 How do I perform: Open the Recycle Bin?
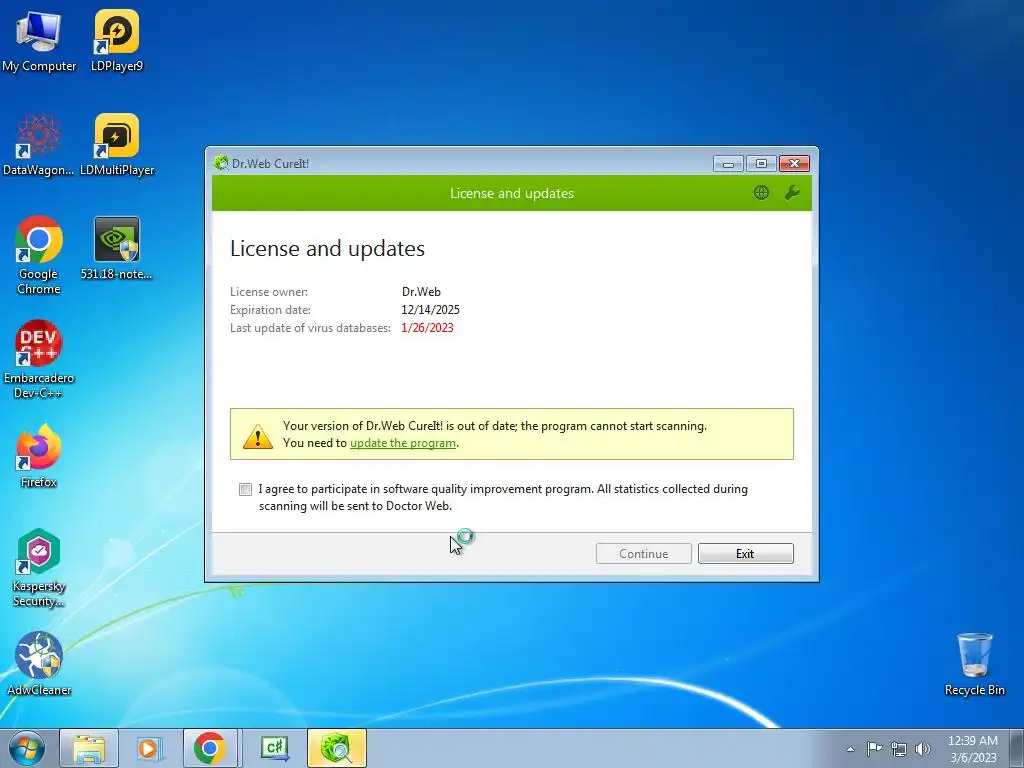974,664
